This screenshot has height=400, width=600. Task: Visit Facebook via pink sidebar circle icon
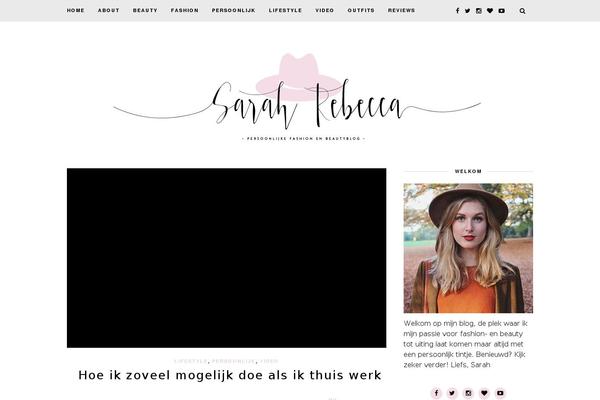[x=436, y=393]
